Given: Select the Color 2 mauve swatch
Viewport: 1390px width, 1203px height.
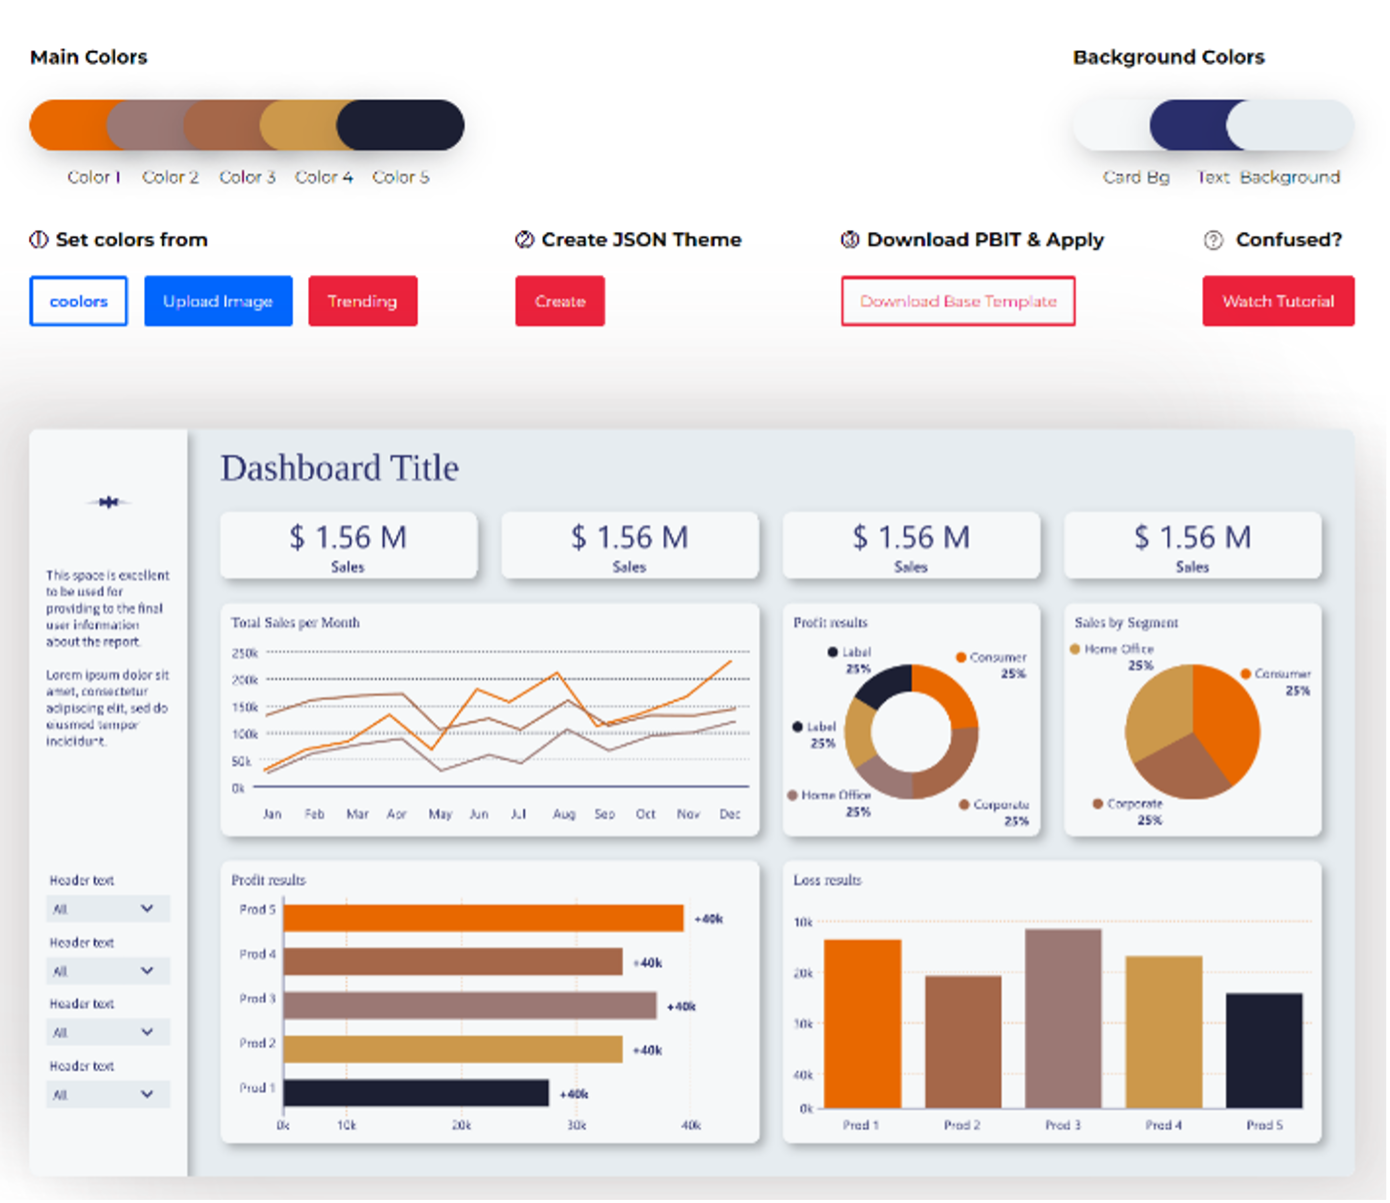Looking at the screenshot, I should pos(145,125).
